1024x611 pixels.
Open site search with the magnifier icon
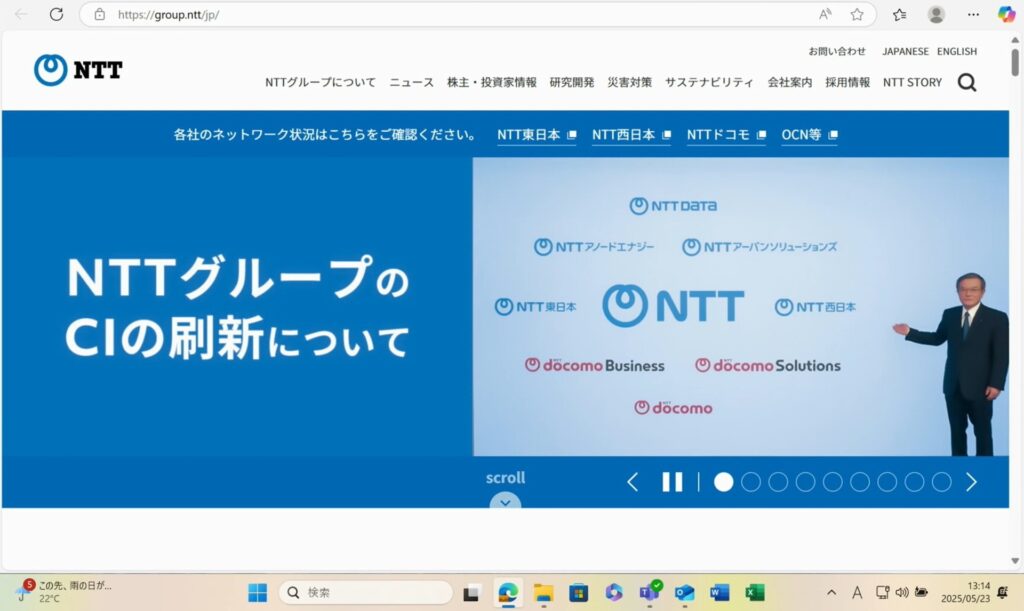coord(967,82)
